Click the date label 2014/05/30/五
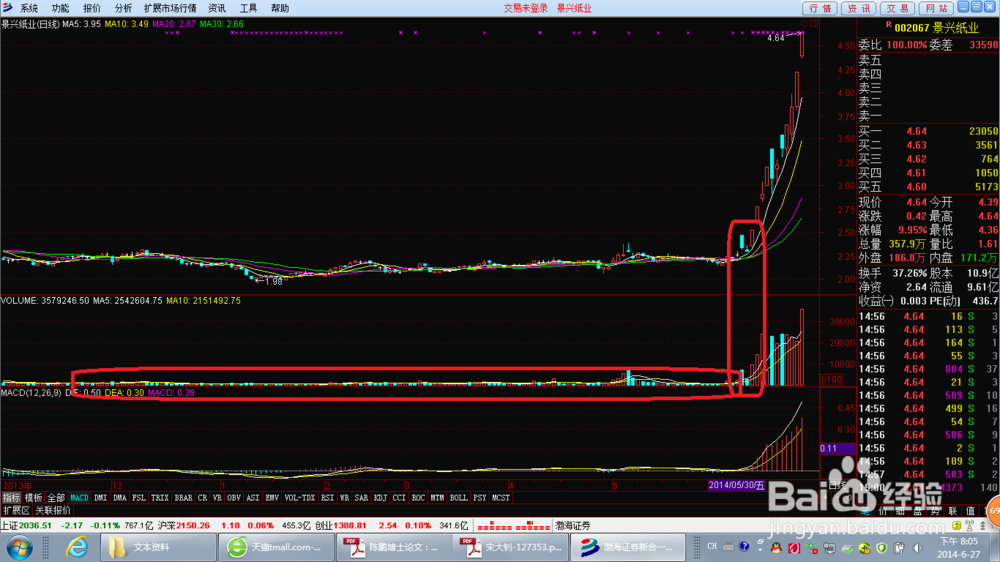1000x562 pixels. point(736,485)
